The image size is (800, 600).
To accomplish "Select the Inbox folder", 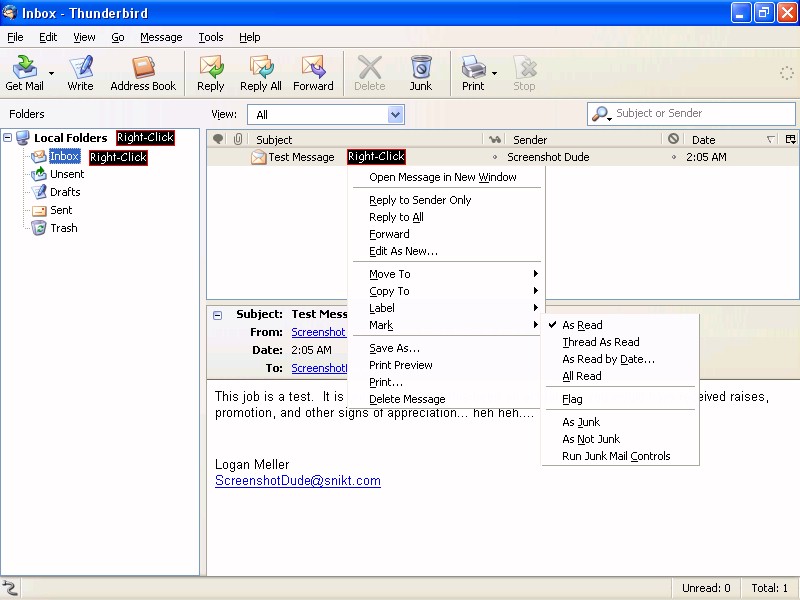I will (x=64, y=156).
